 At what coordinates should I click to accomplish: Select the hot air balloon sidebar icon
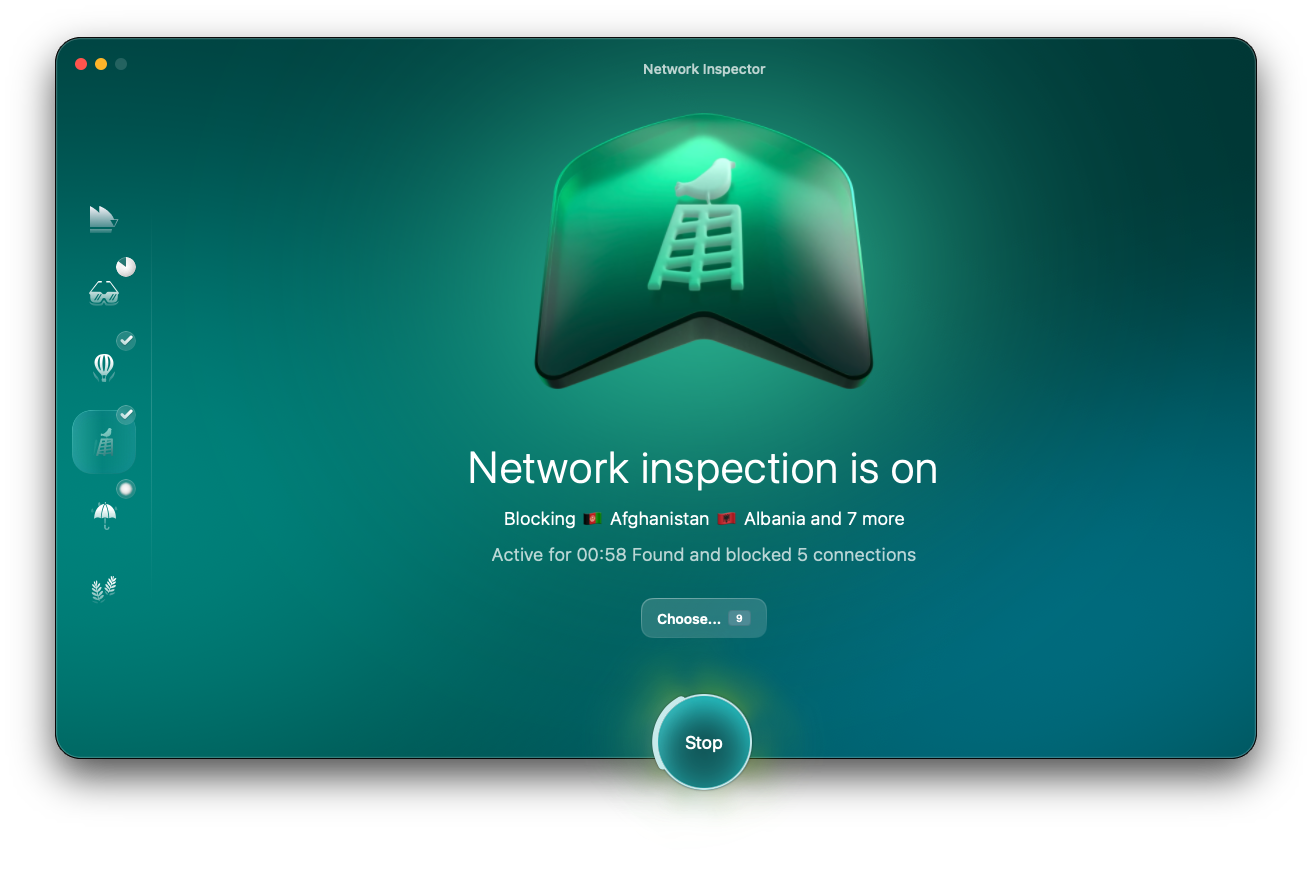(x=103, y=366)
